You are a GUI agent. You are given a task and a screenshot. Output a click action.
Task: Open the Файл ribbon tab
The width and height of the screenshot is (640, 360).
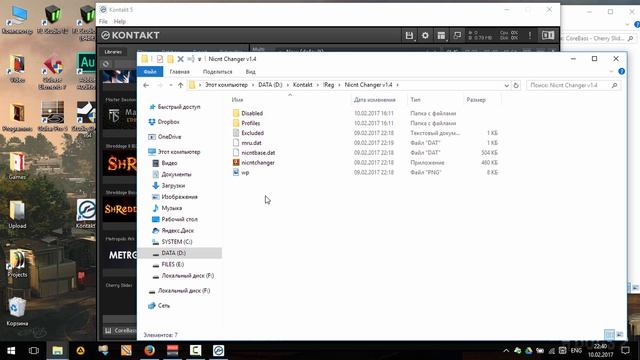[150, 72]
